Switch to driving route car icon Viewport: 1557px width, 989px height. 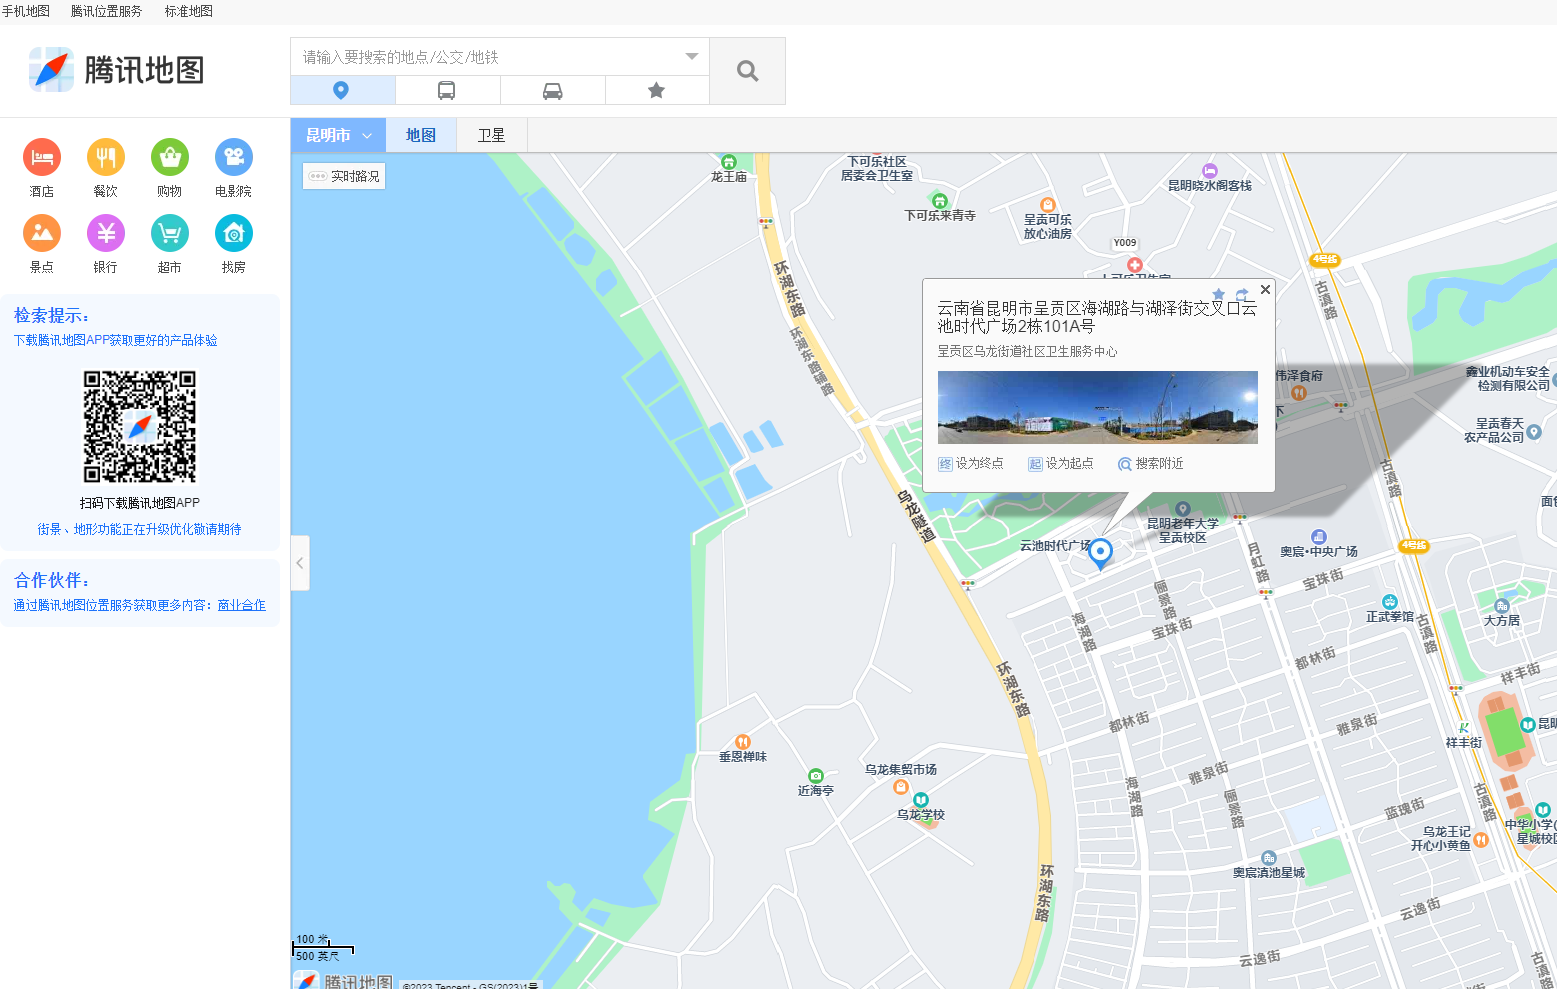click(552, 90)
